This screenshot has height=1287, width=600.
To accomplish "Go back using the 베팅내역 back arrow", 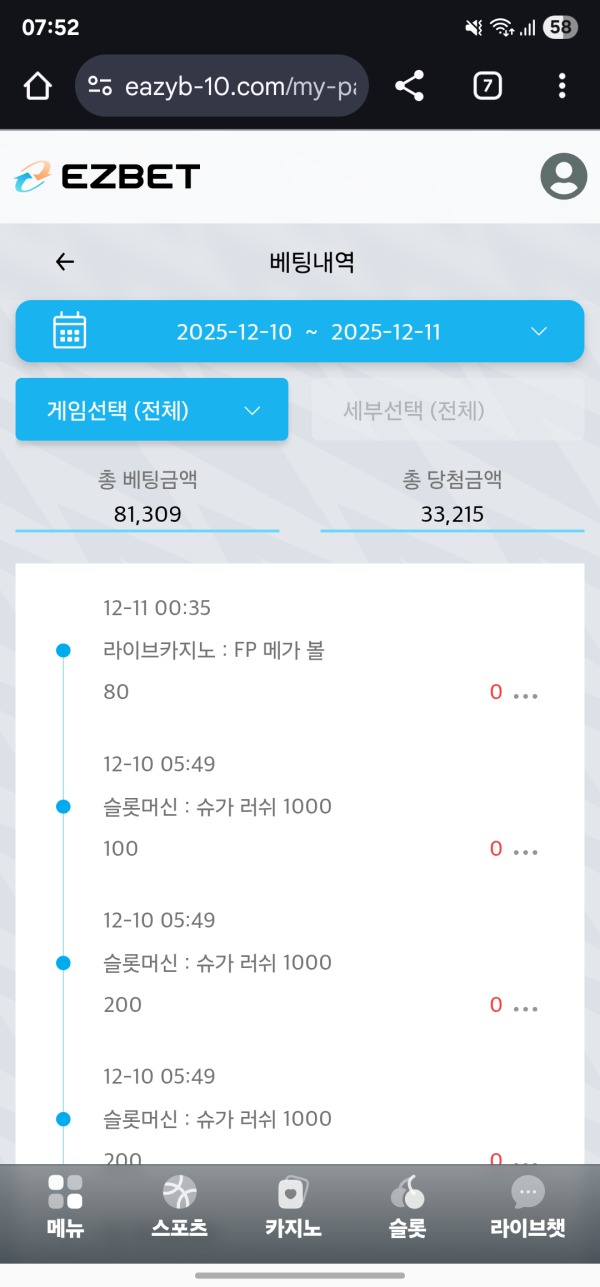I will click(64, 261).
